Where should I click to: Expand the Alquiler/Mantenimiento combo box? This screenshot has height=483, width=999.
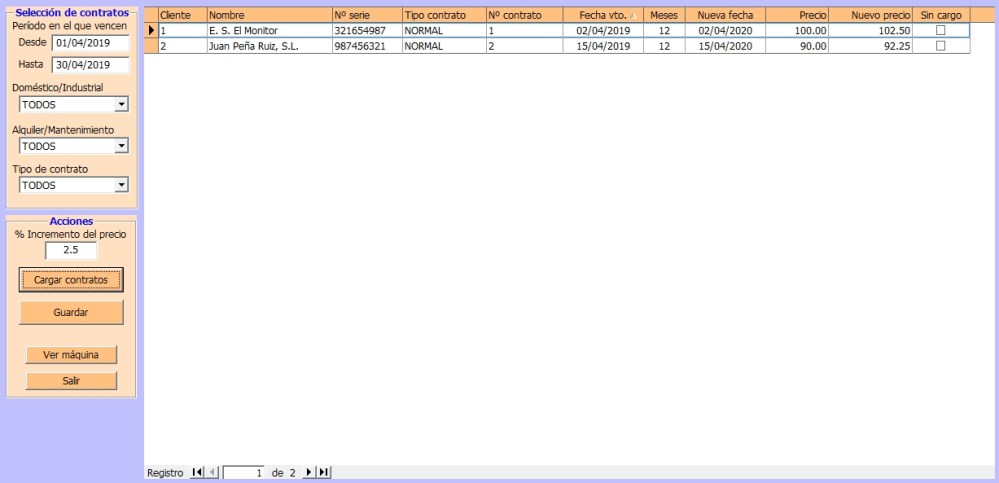pos(121,146)
